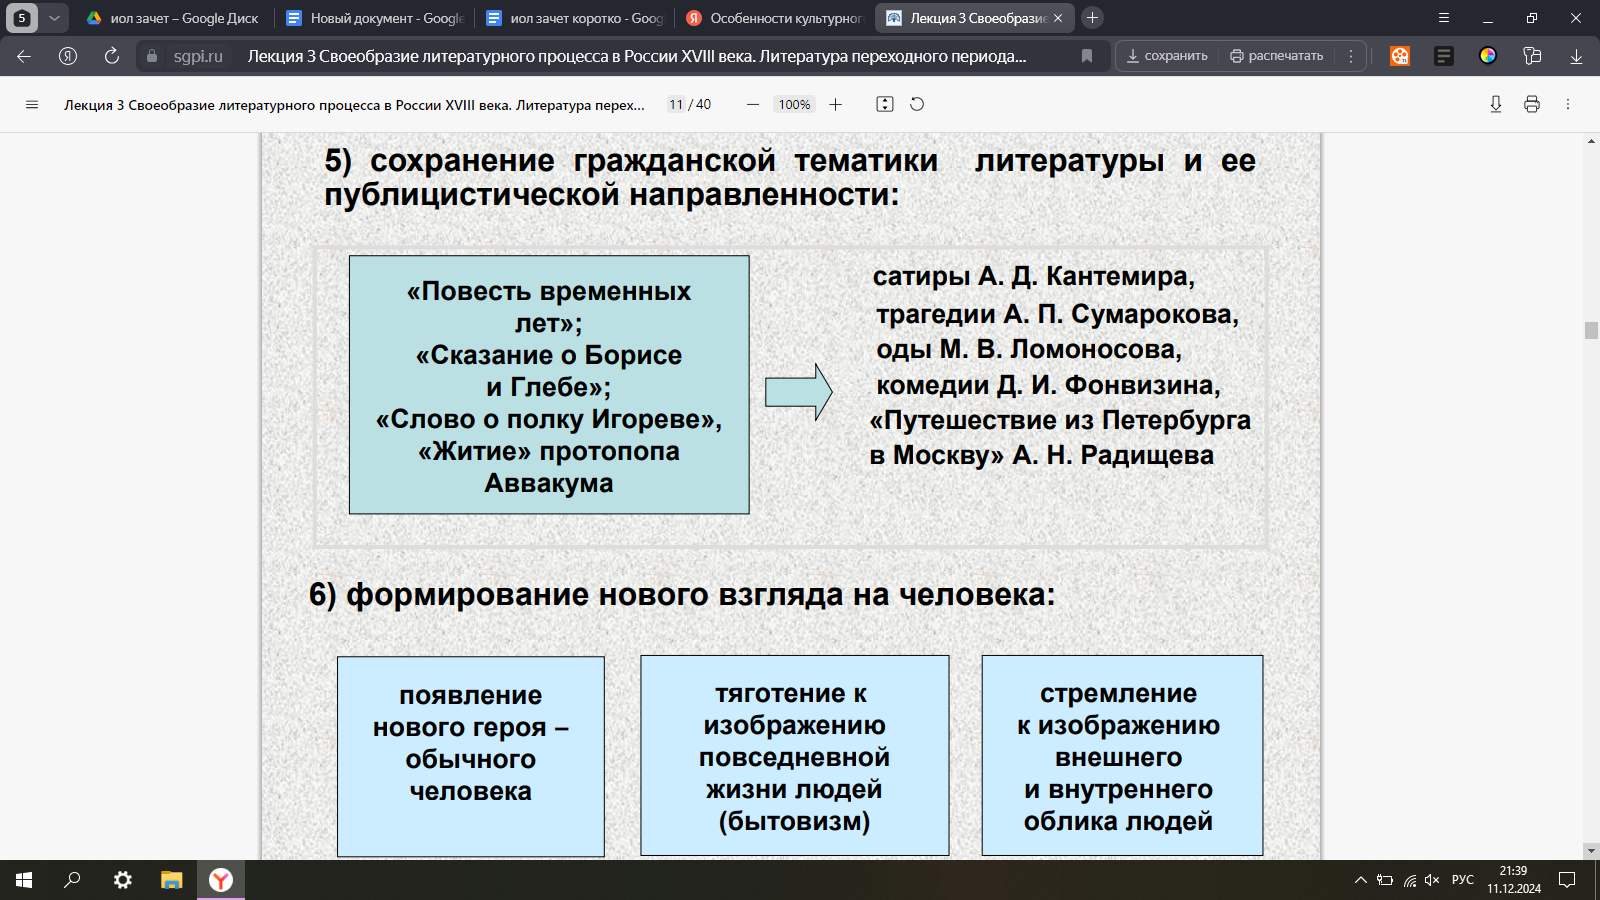Click the page number field showing 11
This screenshot has height=900, width=1600.
click(x=676, y=104)
